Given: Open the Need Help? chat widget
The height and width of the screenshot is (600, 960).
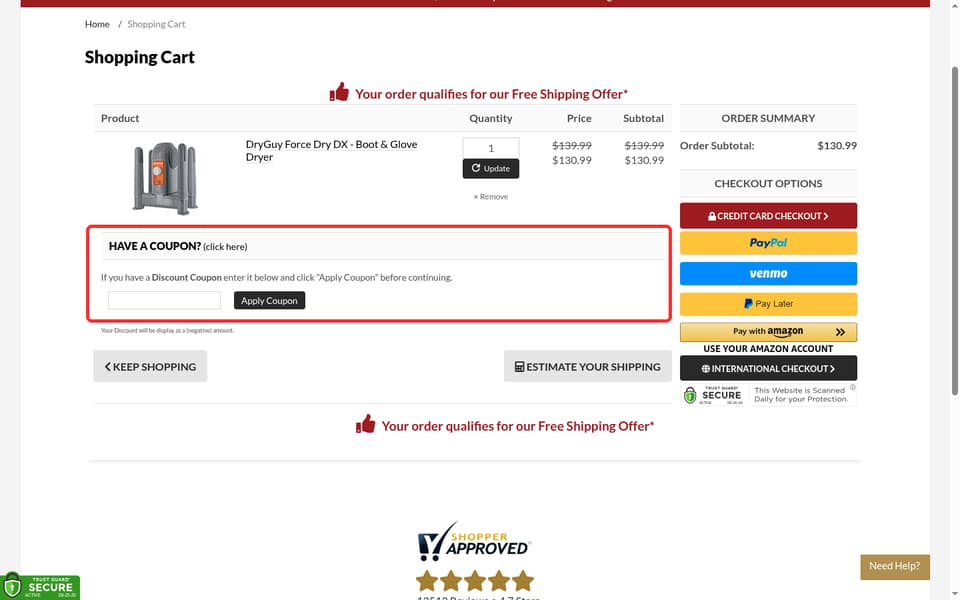Looking at the screenshot, I should pyautogui.click(x=894, y=566).
